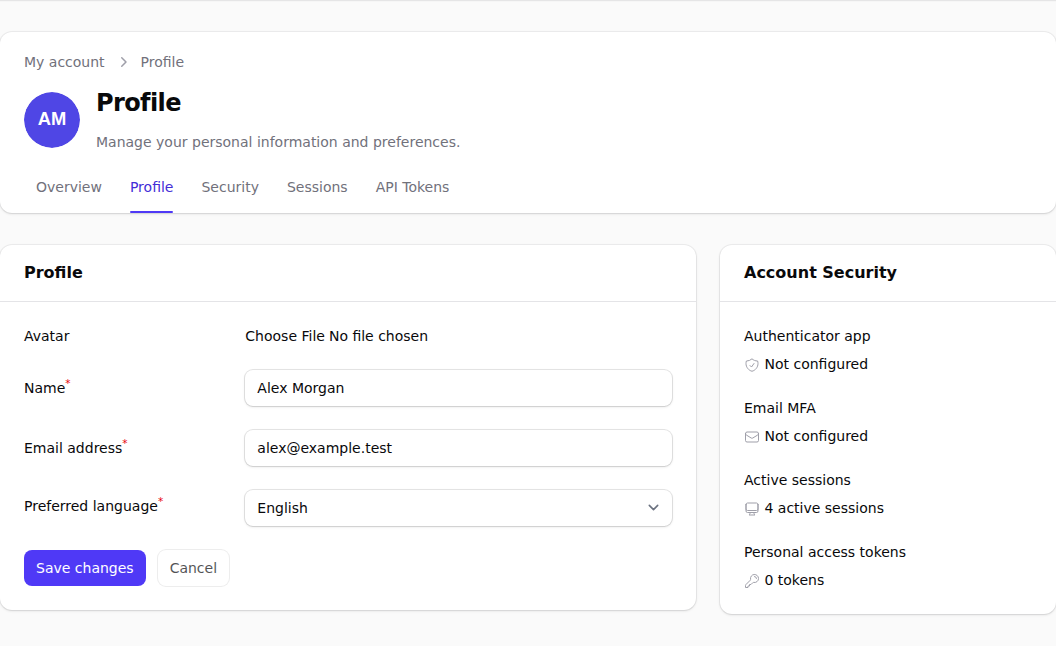This screenshot has height=646, width=1056.
Task: Choose an avatar file to upload
Action: click(285, 336)
